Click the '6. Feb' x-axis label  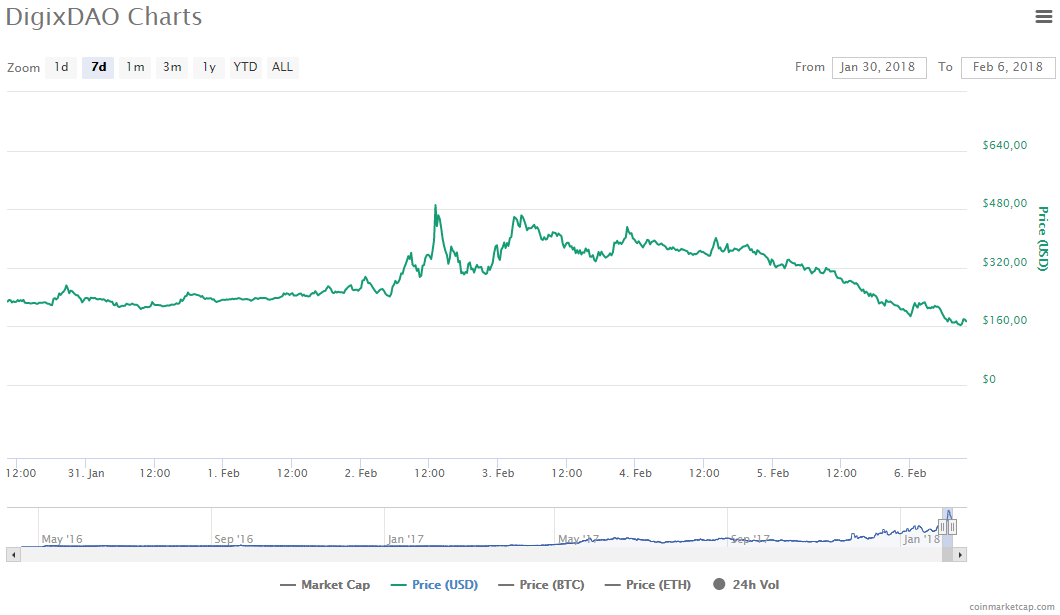point(910,473)
